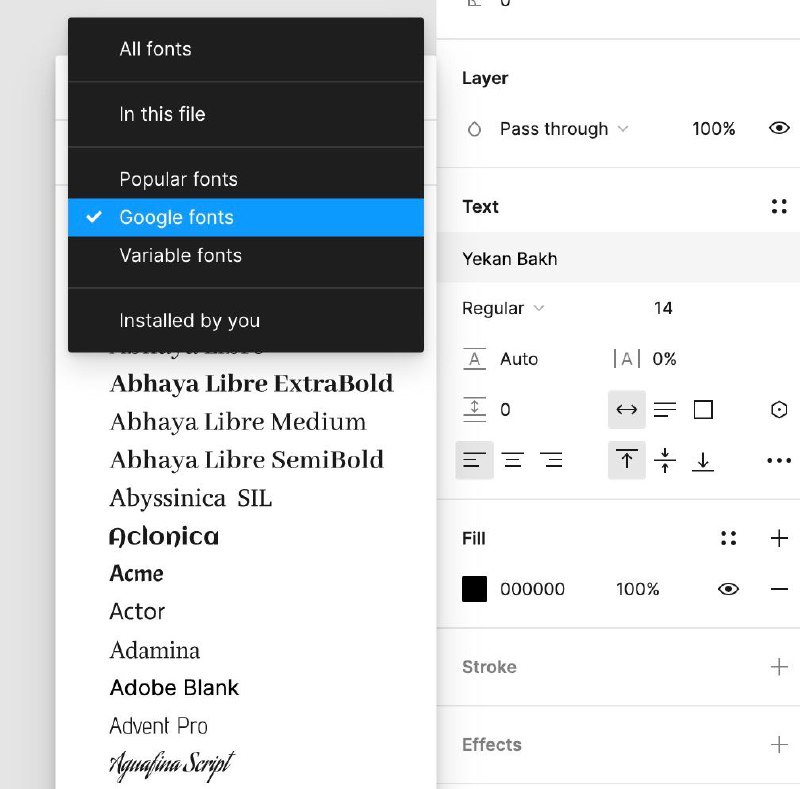Toggle layer visibility eye icon

point(779,128)
